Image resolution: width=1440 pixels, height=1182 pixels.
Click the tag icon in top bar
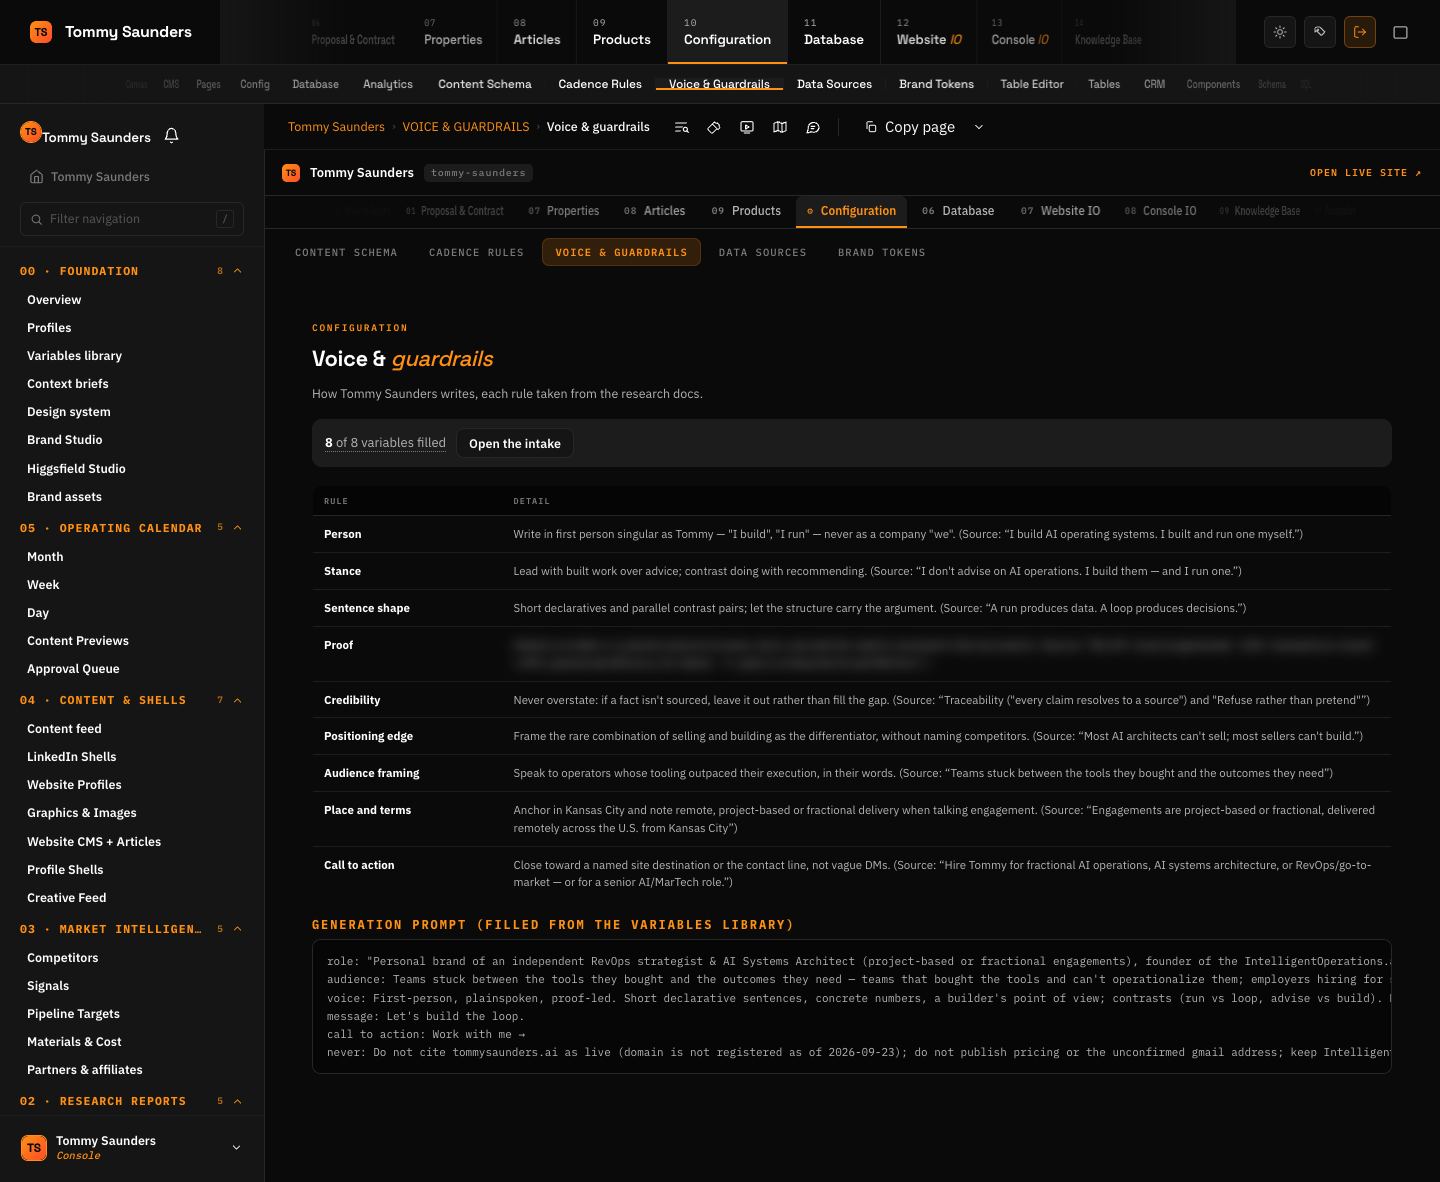click(x=1320, y=32)
